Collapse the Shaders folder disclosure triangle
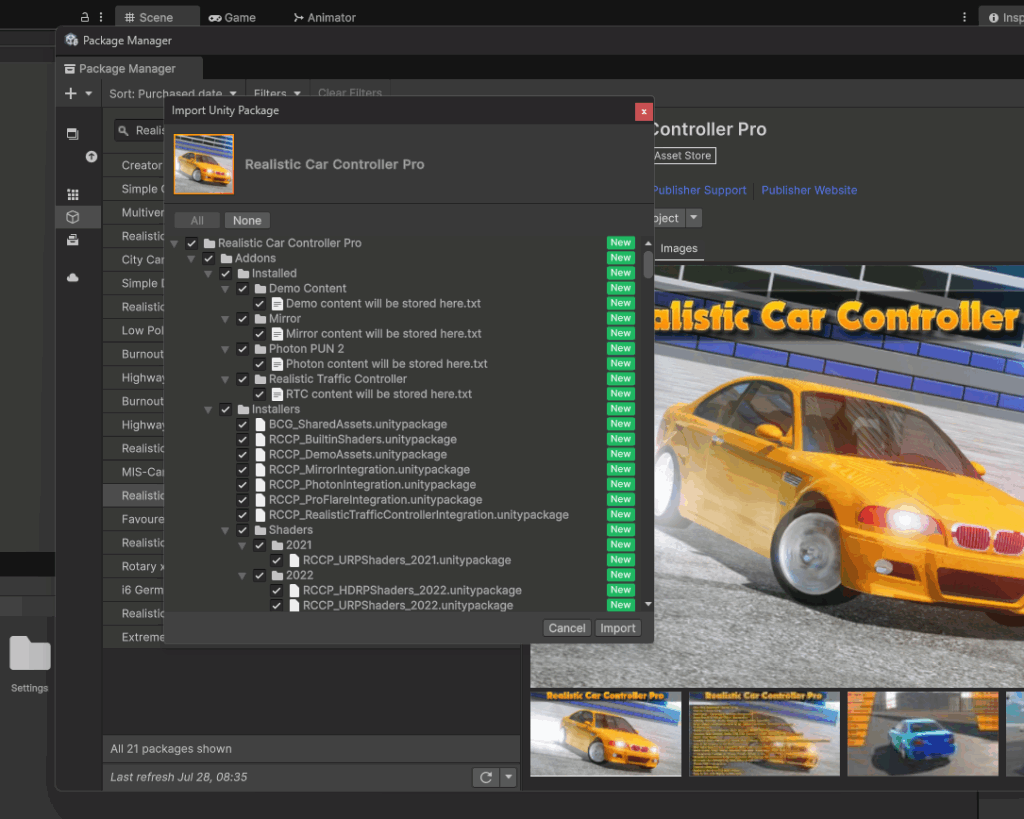 click(226, 530)
